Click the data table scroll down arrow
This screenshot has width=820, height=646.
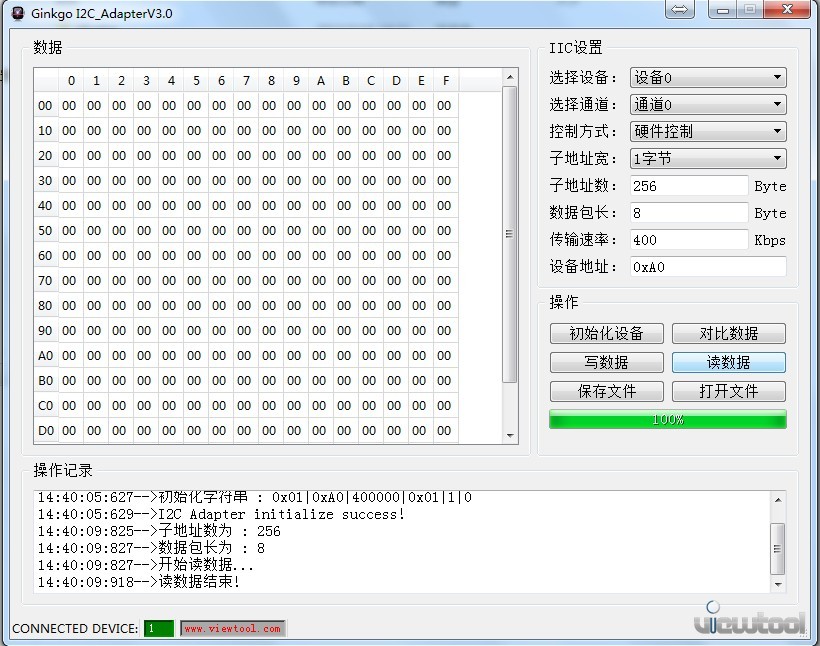[510, 436]
